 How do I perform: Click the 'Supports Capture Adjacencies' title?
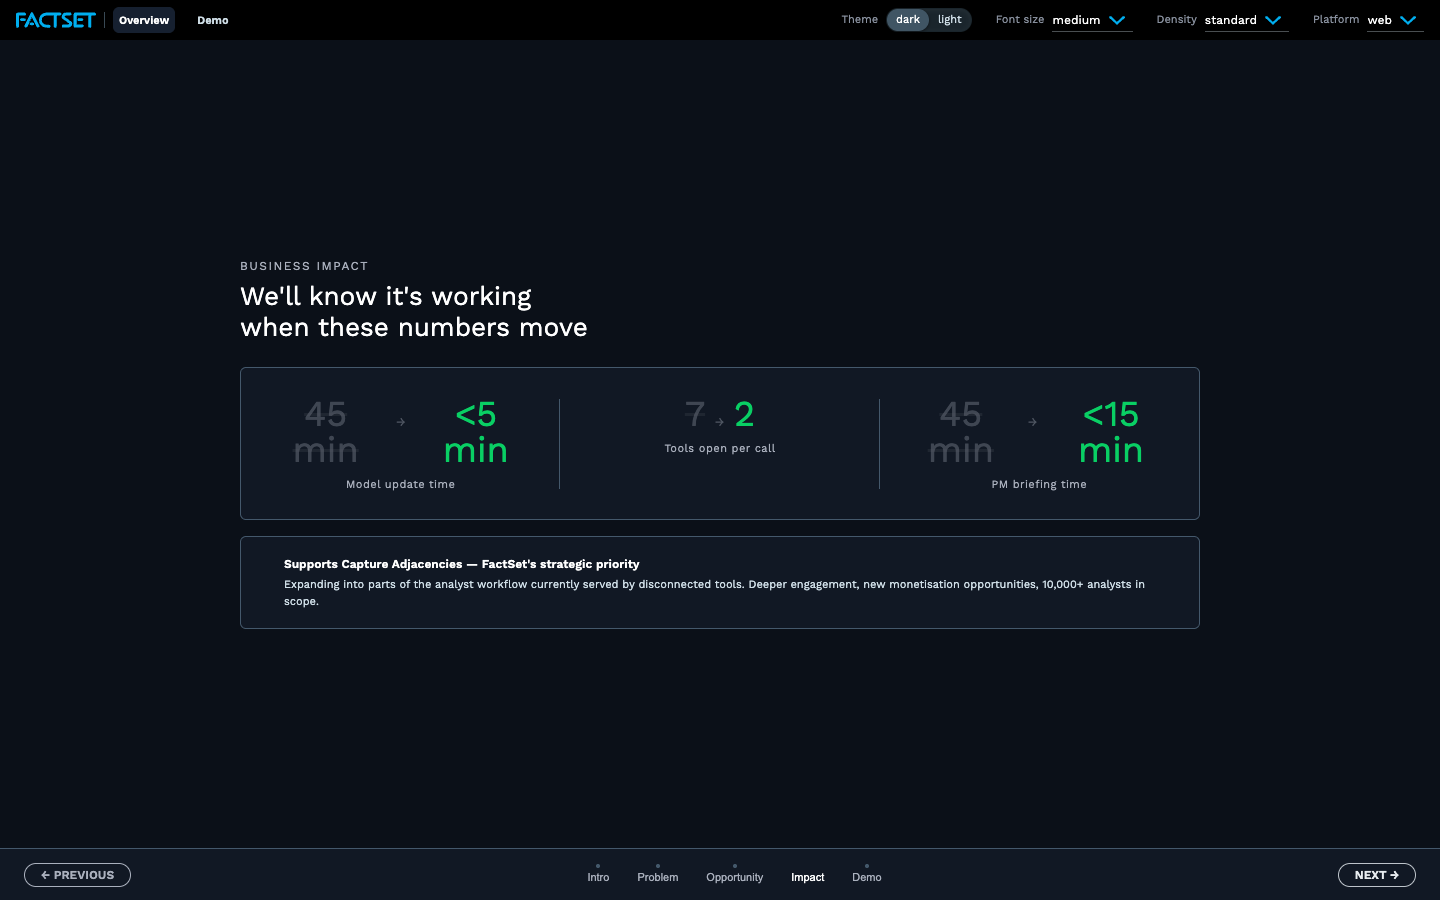461,564
